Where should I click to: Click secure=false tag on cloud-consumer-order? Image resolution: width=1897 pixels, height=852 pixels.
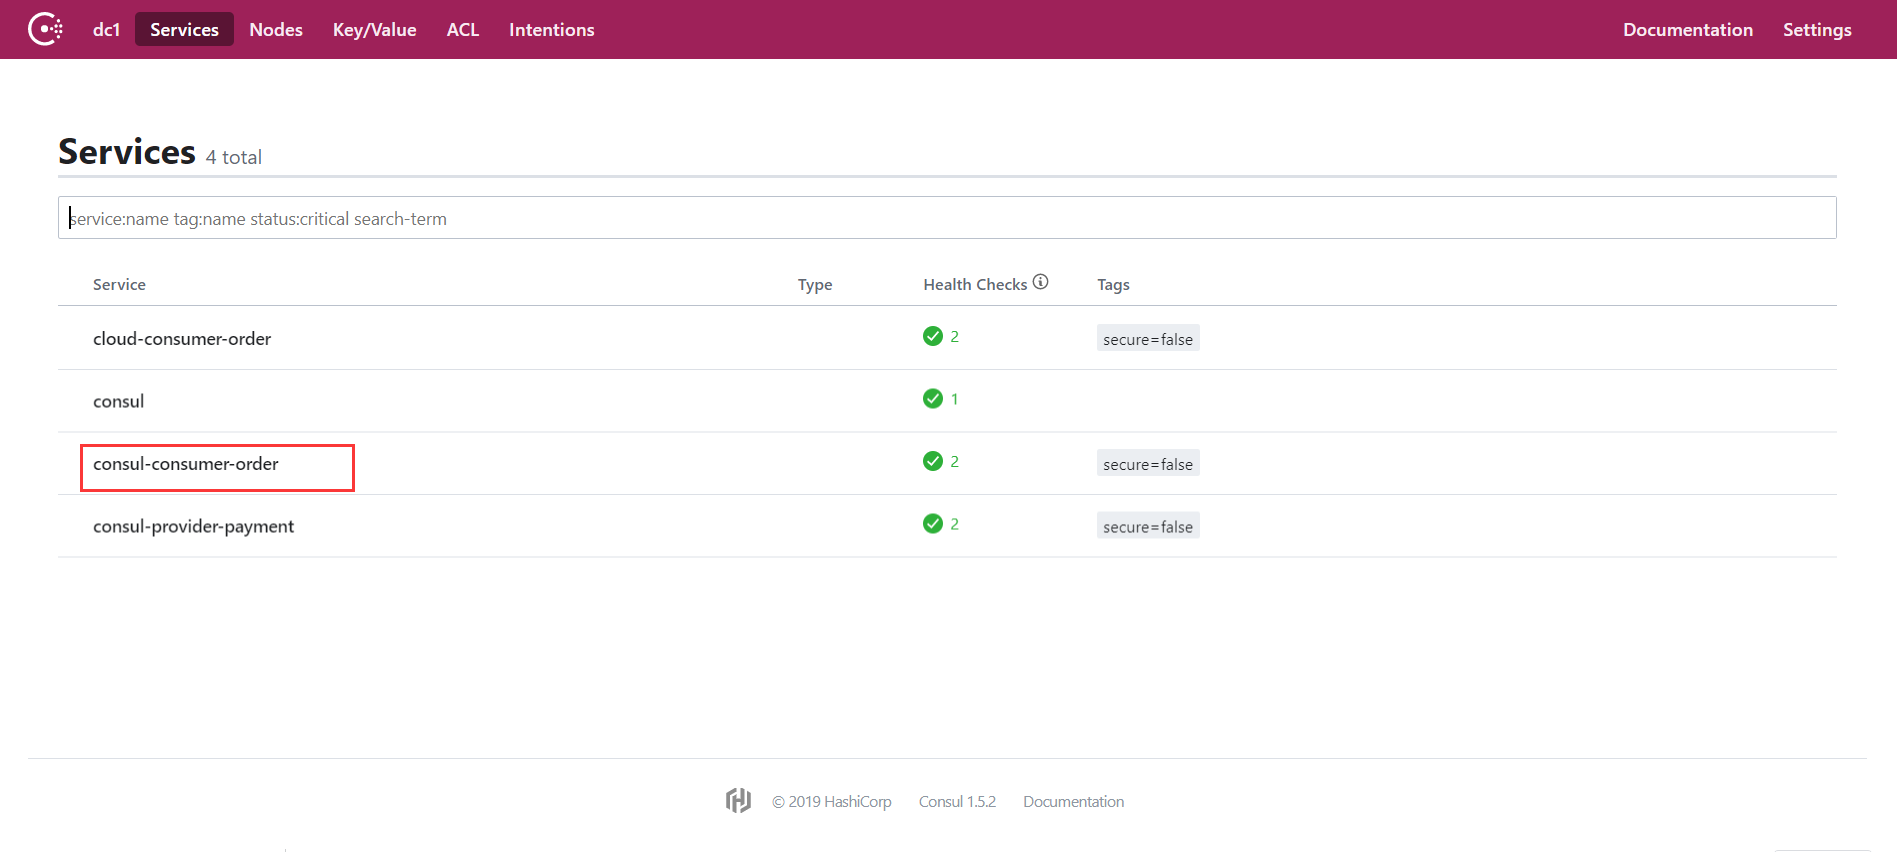pyautogui.click(x=1148, y=339)
